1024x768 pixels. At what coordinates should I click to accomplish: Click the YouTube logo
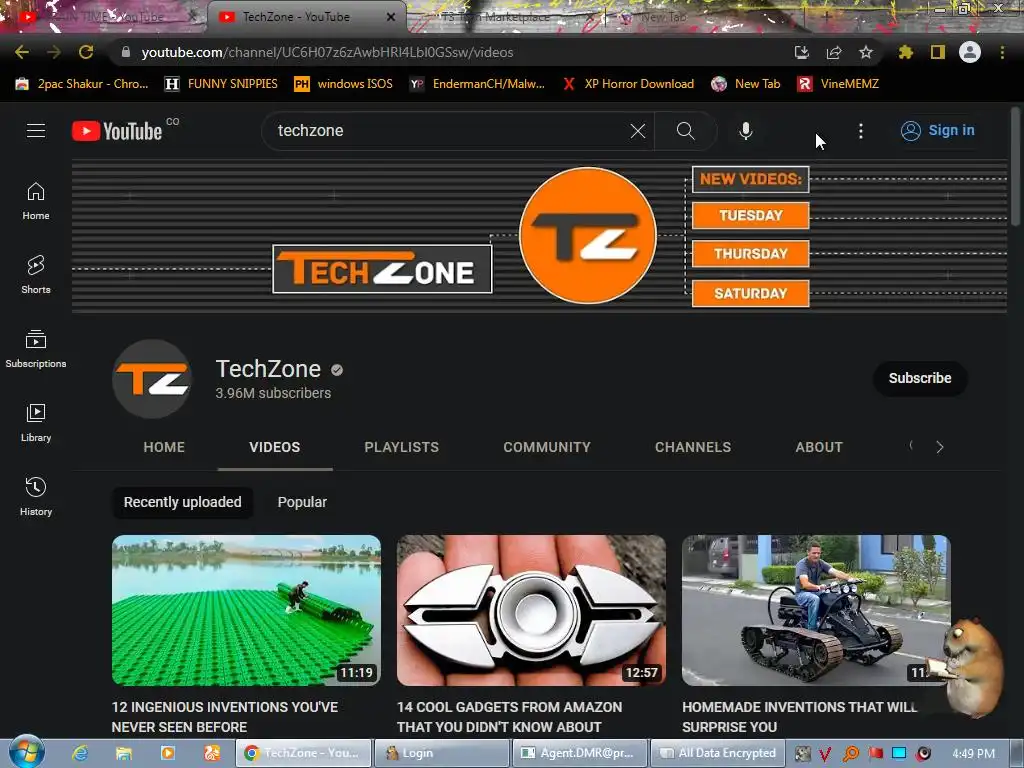(117, 131)
